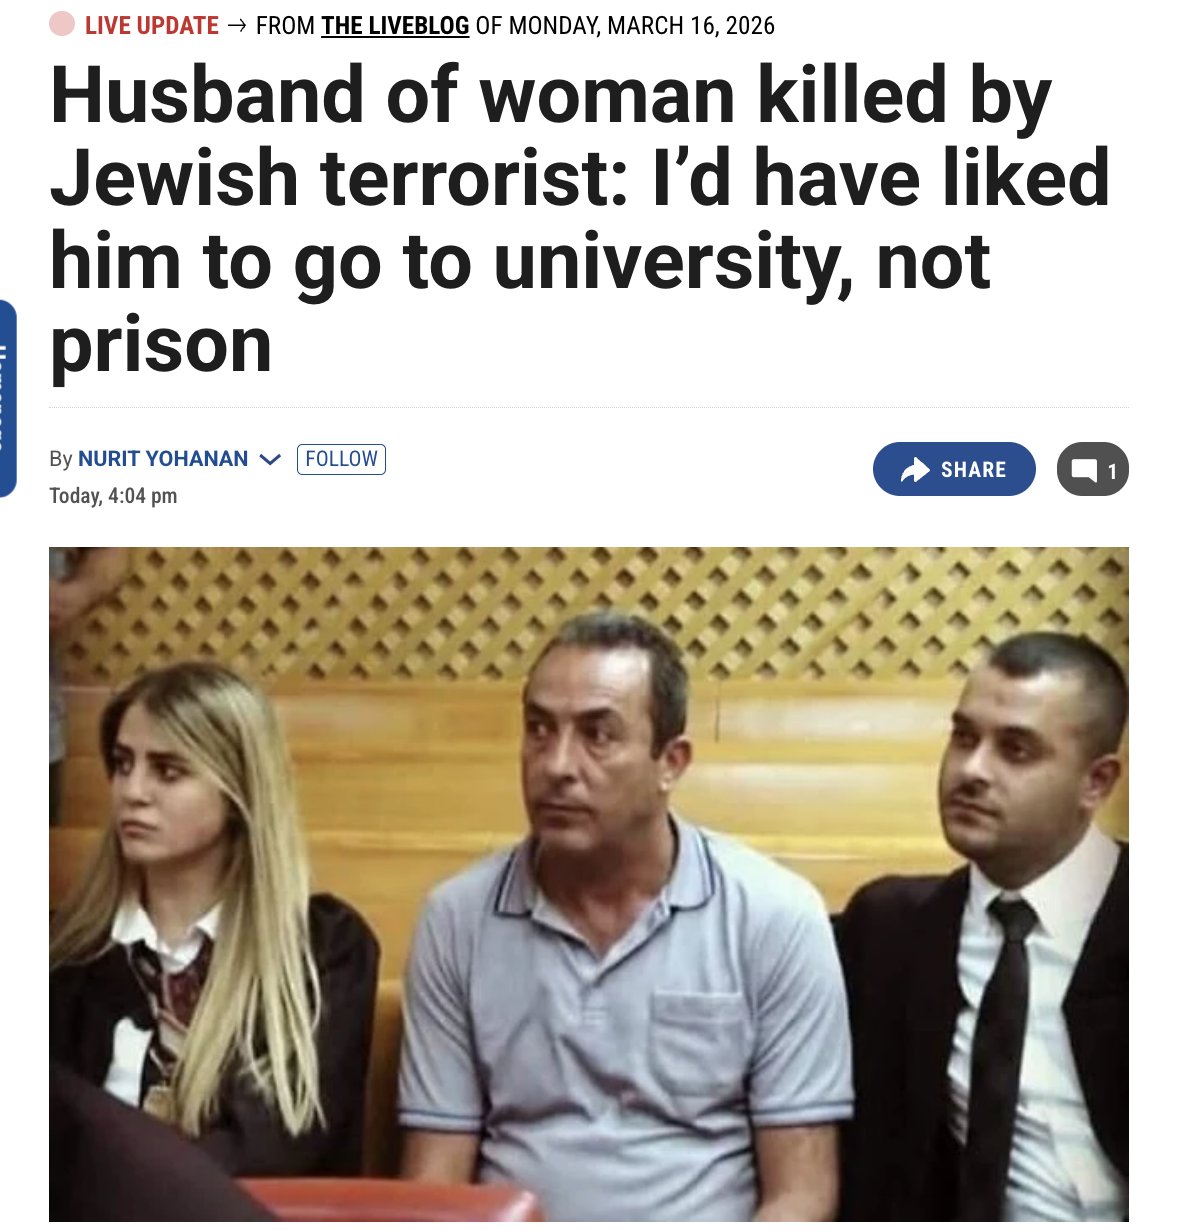
Task: Open comments via the speech bubble icon
Action: [x=1084, y=470]
